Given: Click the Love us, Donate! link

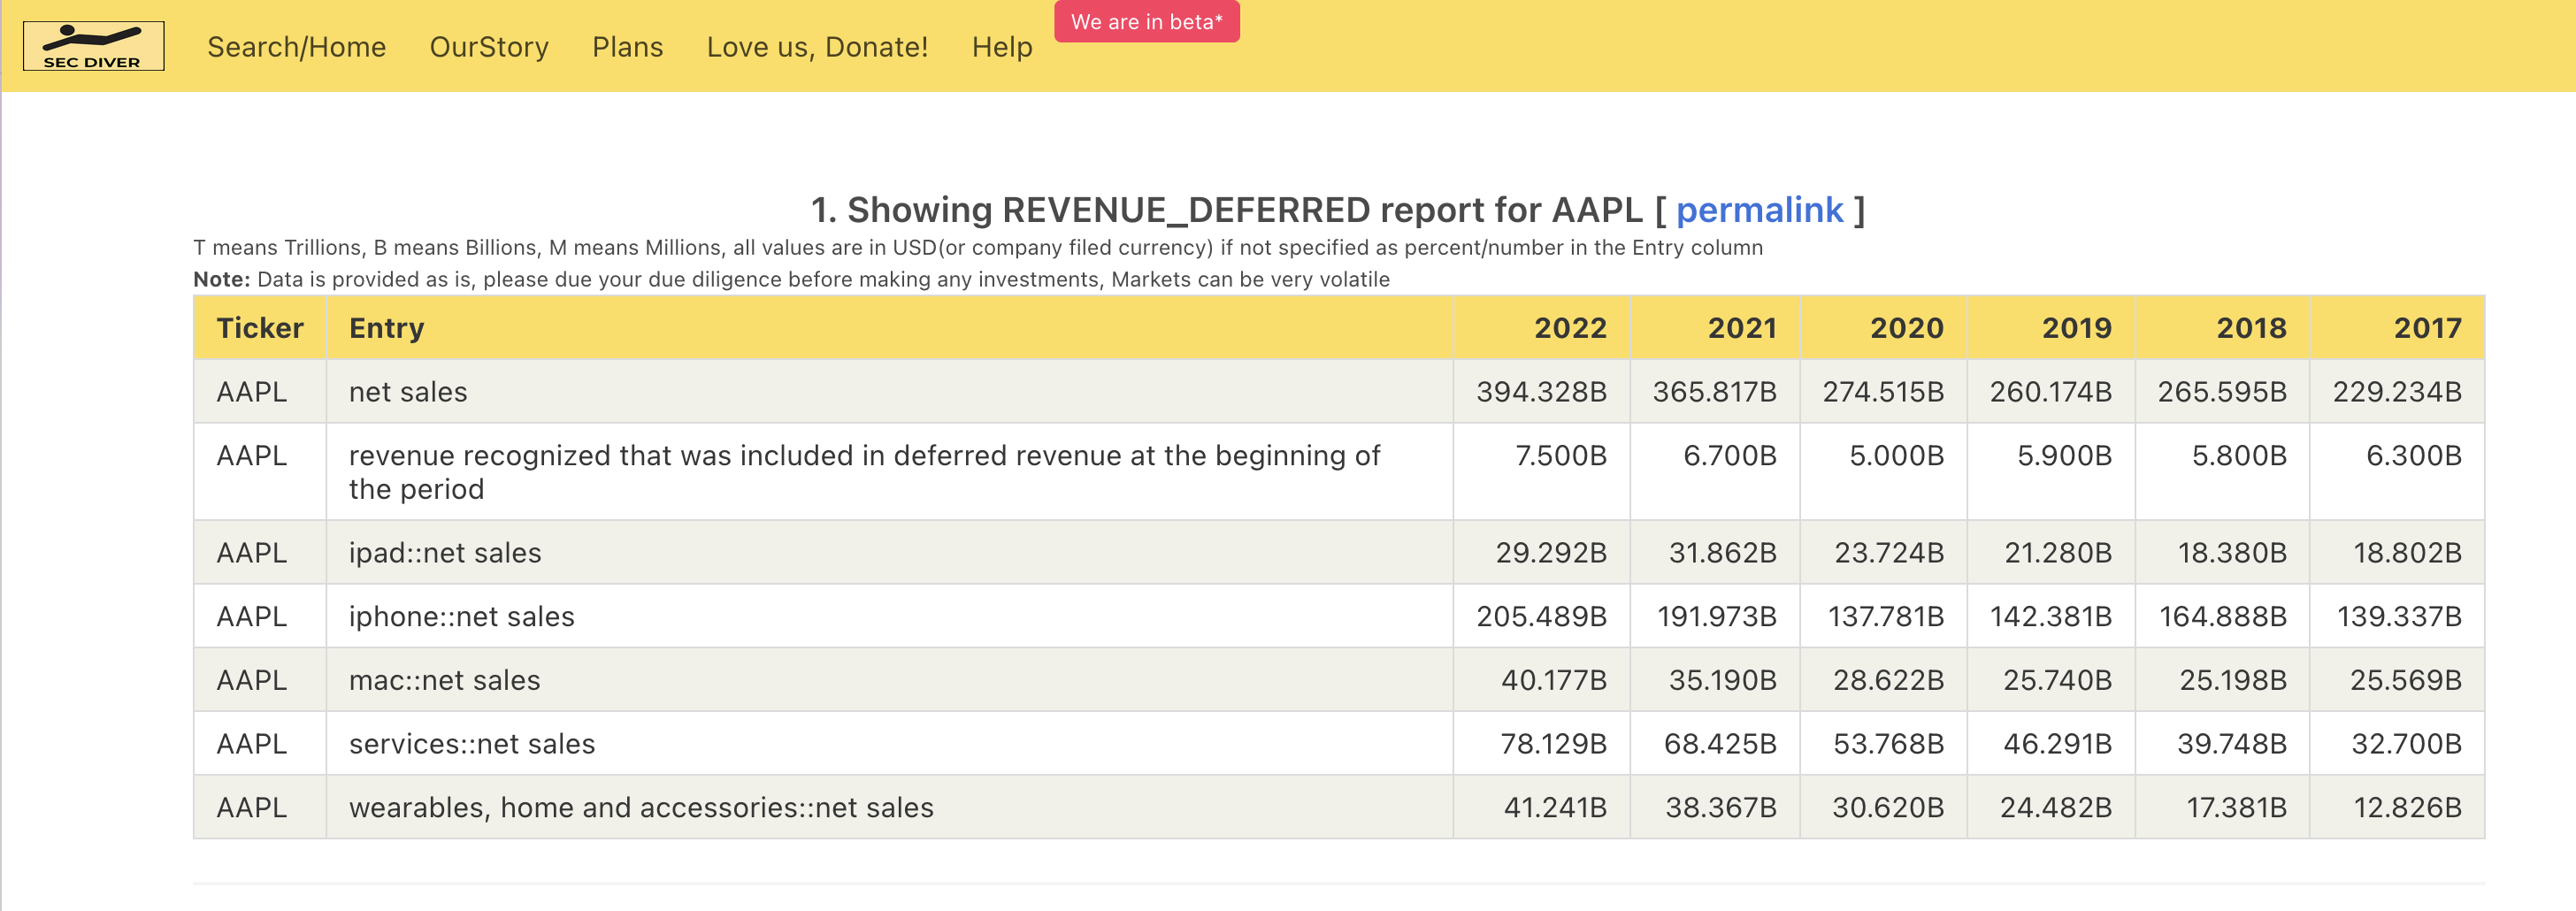Looking at the screenshot, I should coord(816,47).
